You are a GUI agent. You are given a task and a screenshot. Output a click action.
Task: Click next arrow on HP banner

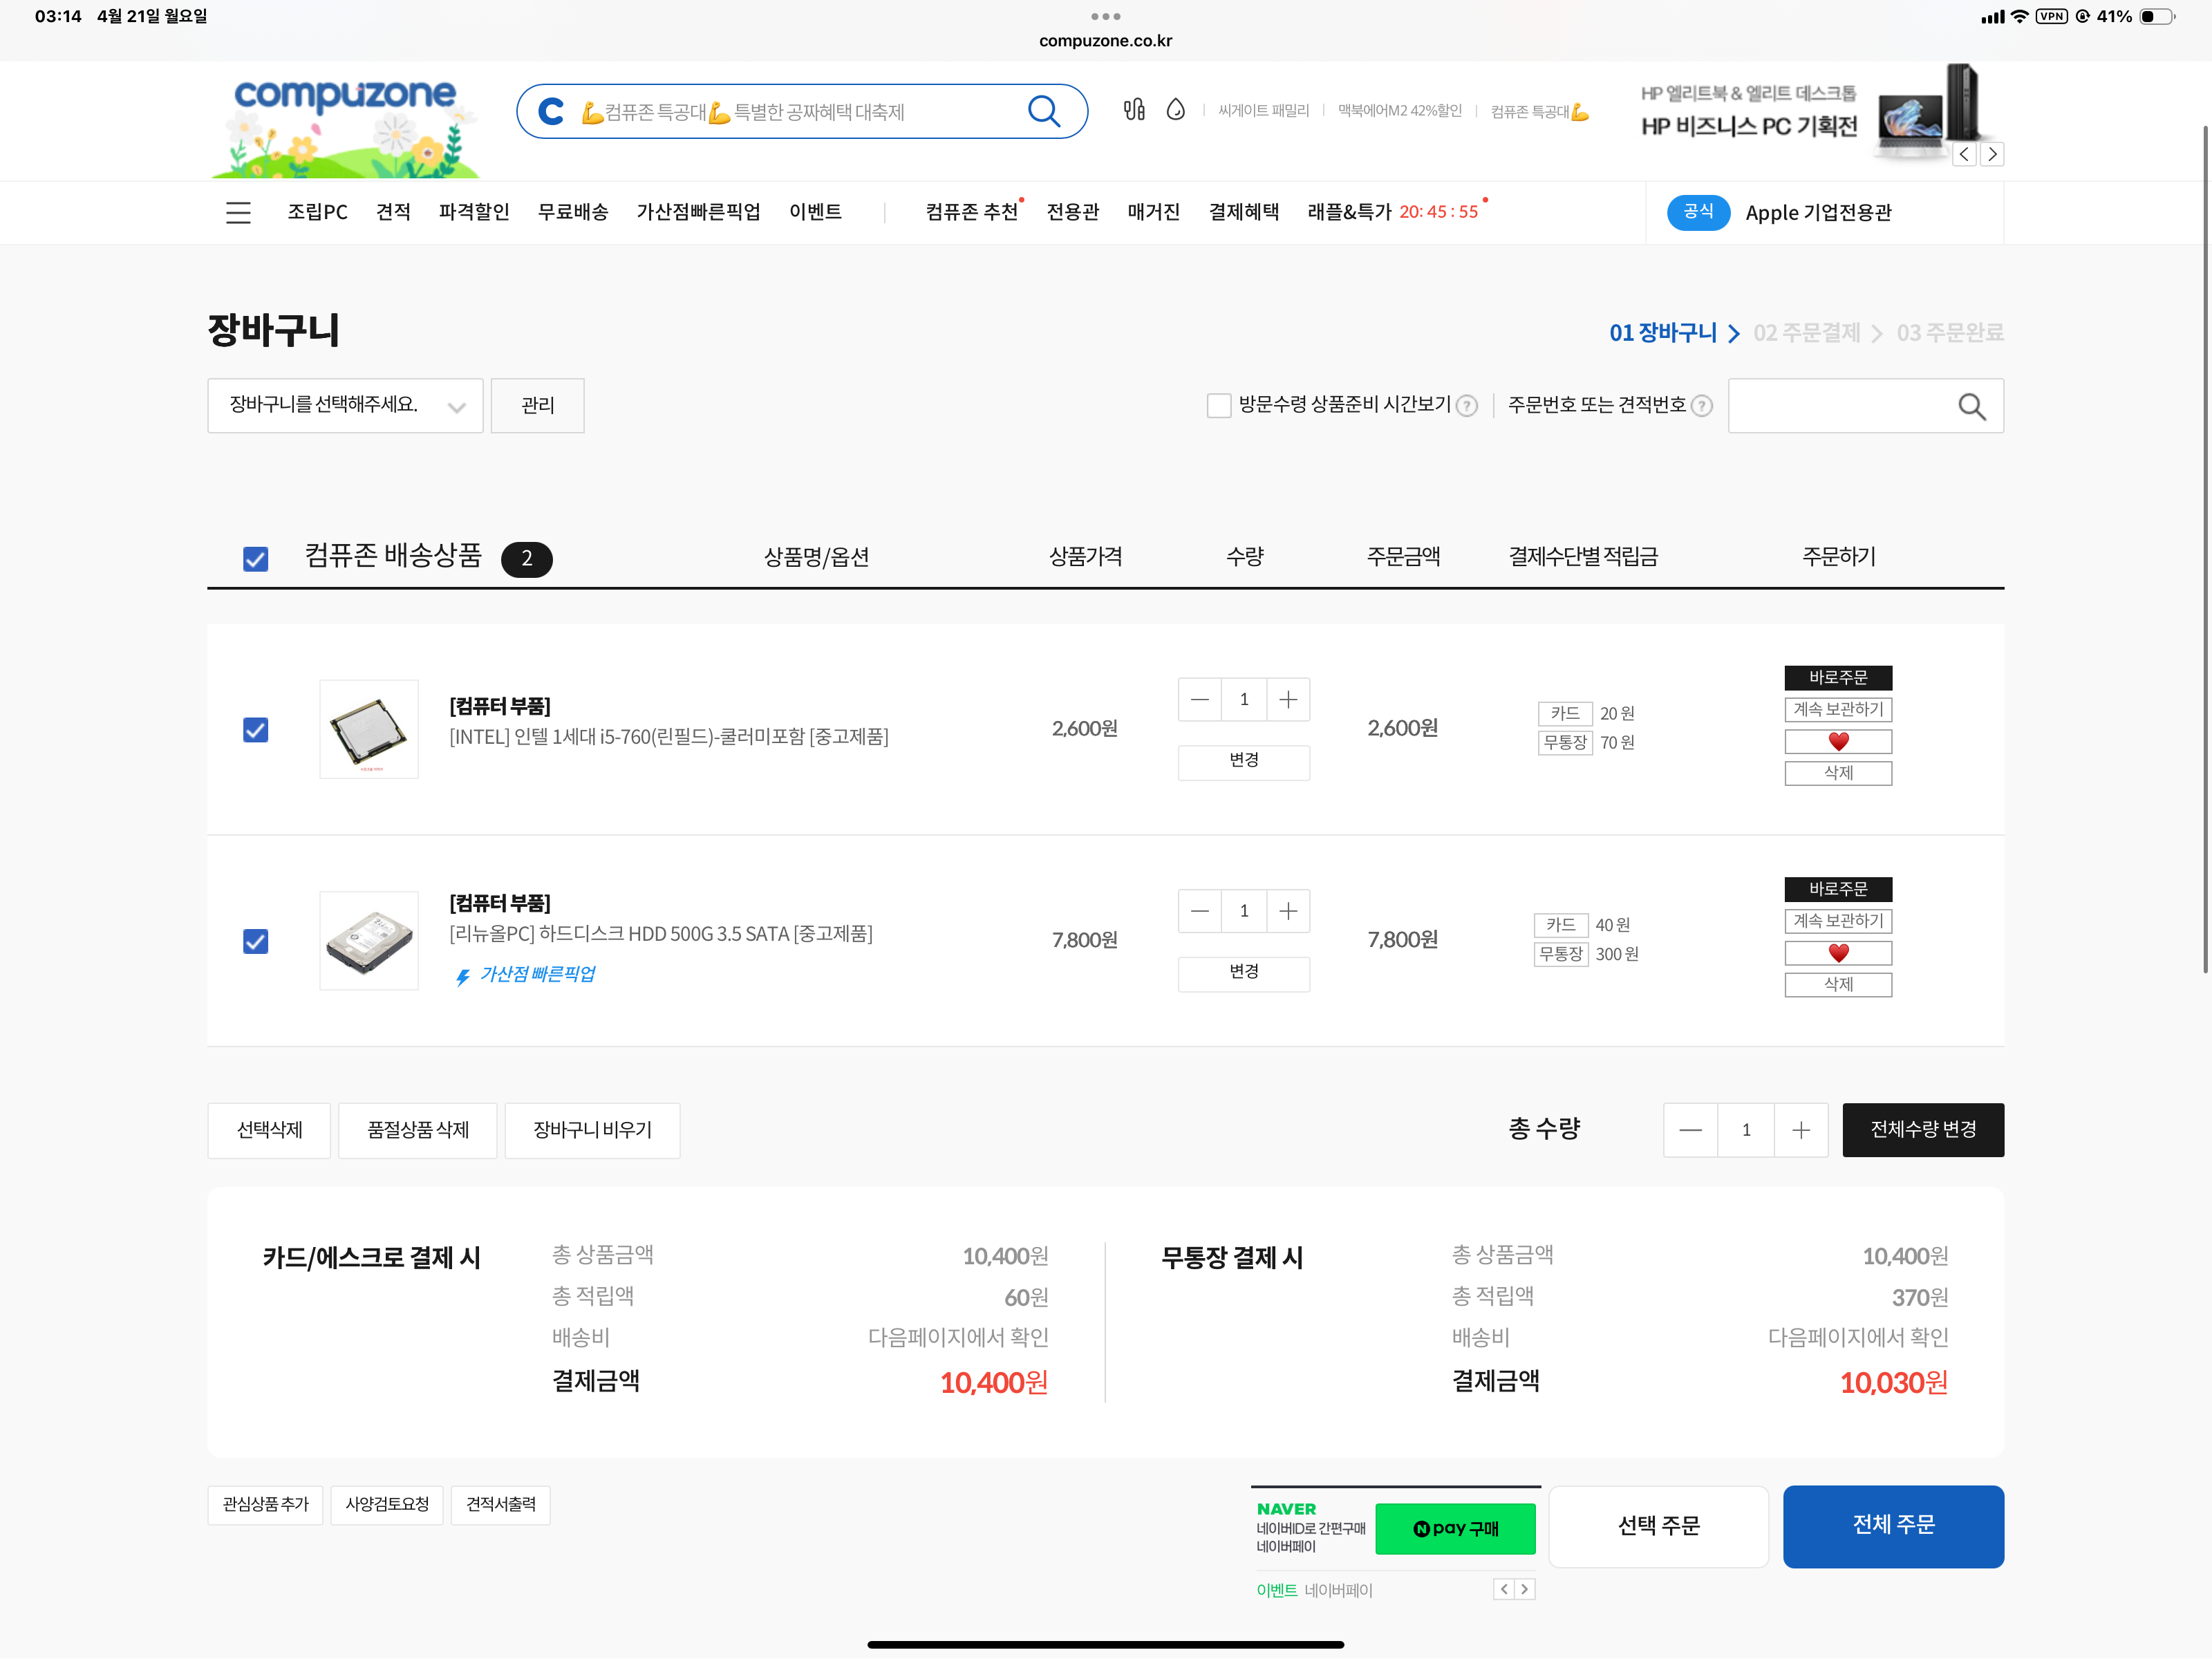click(1992, 154)
